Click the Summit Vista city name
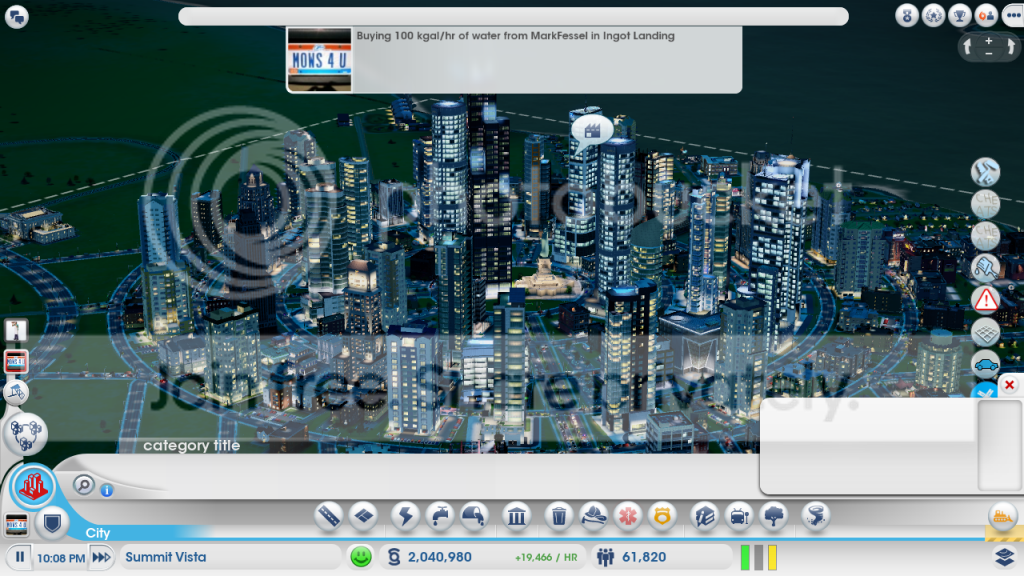Image resolution: width=1024 pixels, height=576 pixels. pyautogui.click(x=166, y=557)
